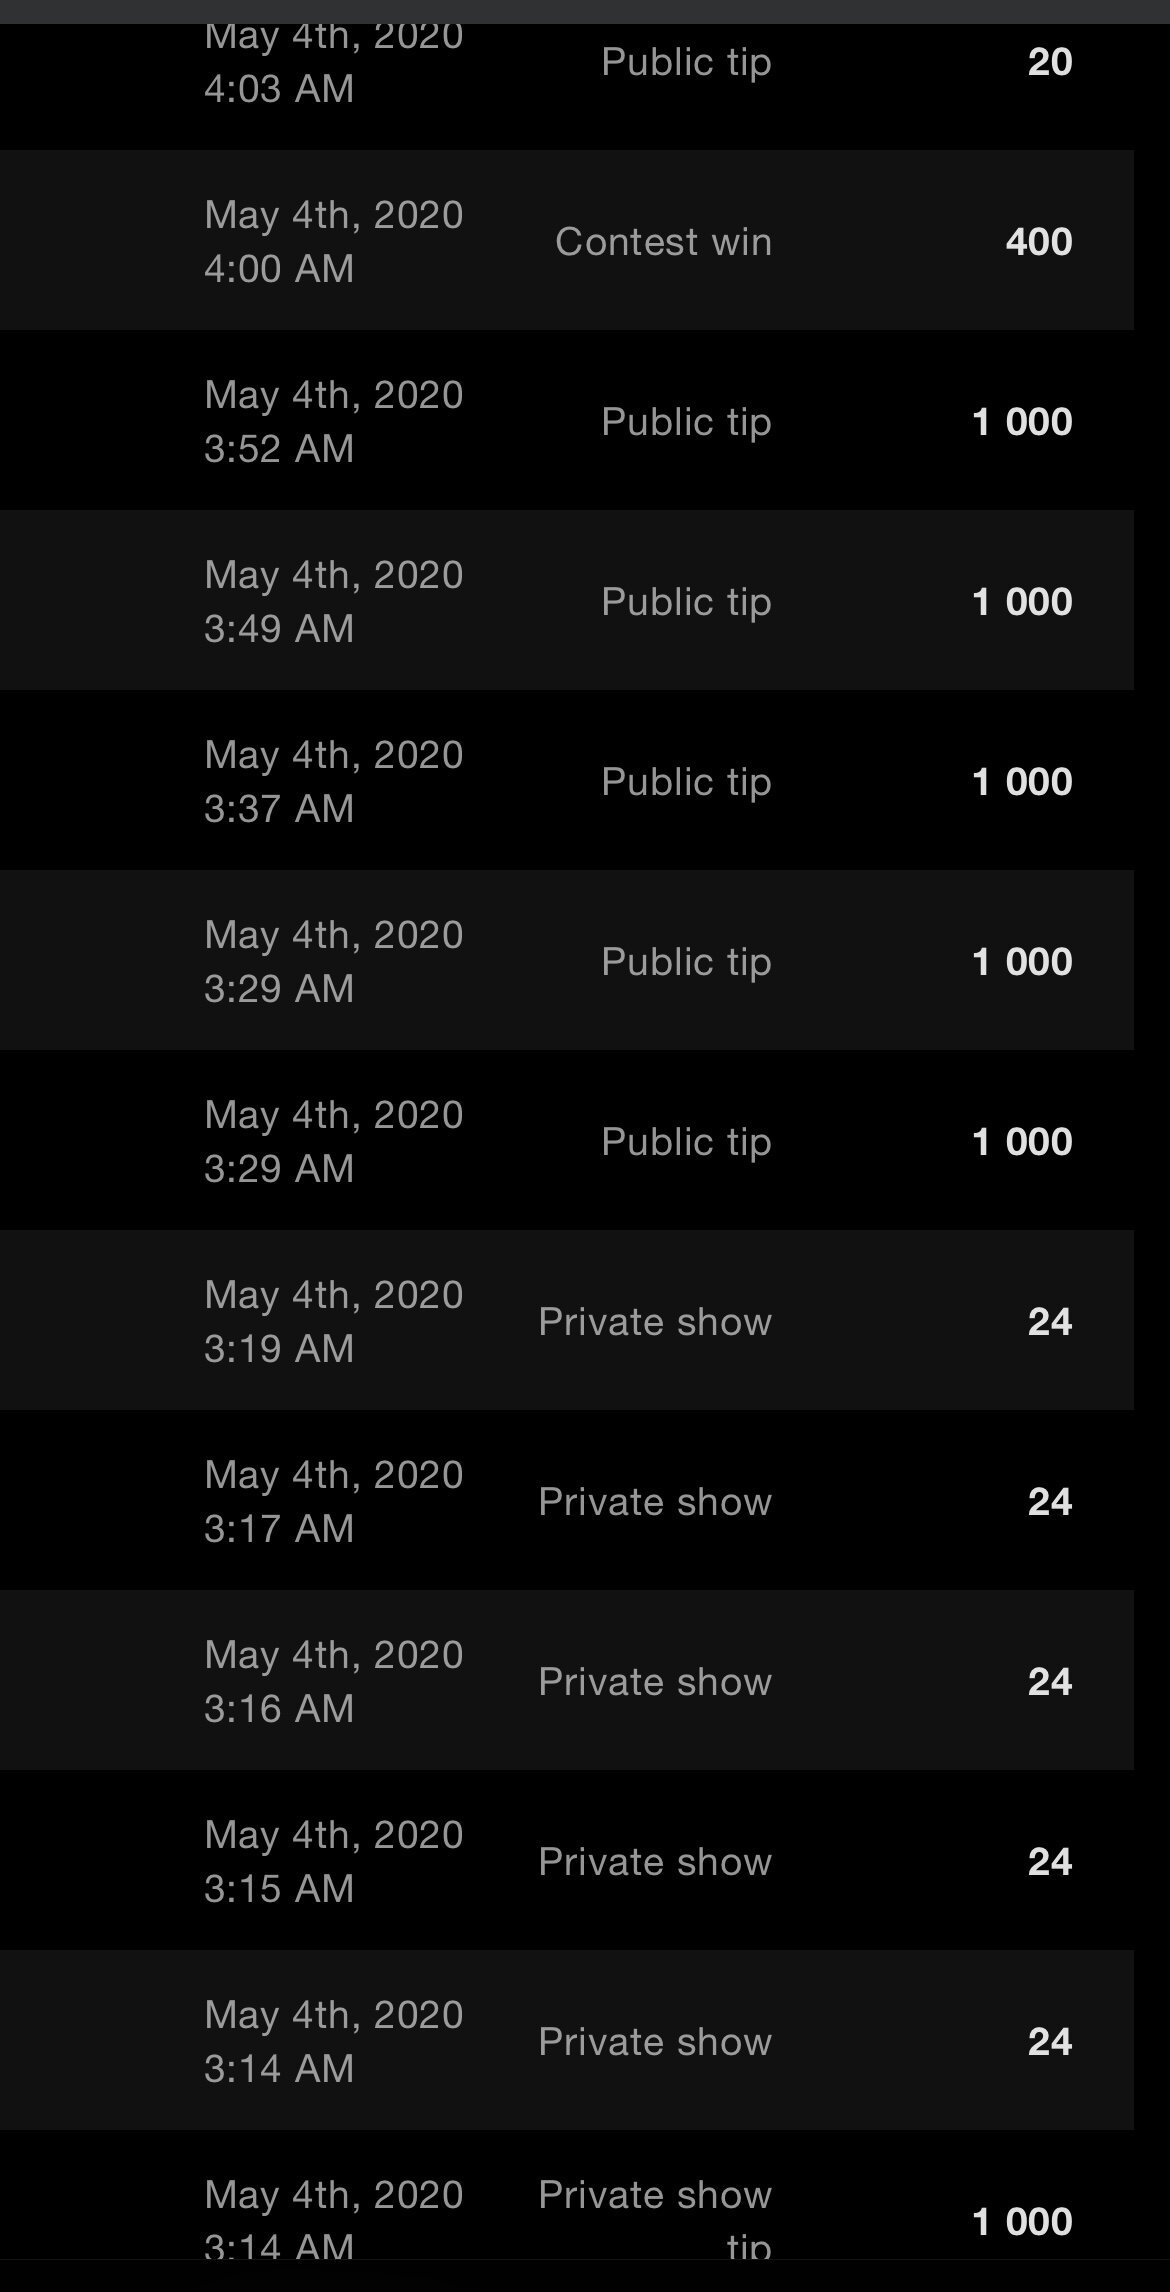Click the 1 000 amount at 3:52 AM
1170x2292 pixels.
(x=1021, y=421)
